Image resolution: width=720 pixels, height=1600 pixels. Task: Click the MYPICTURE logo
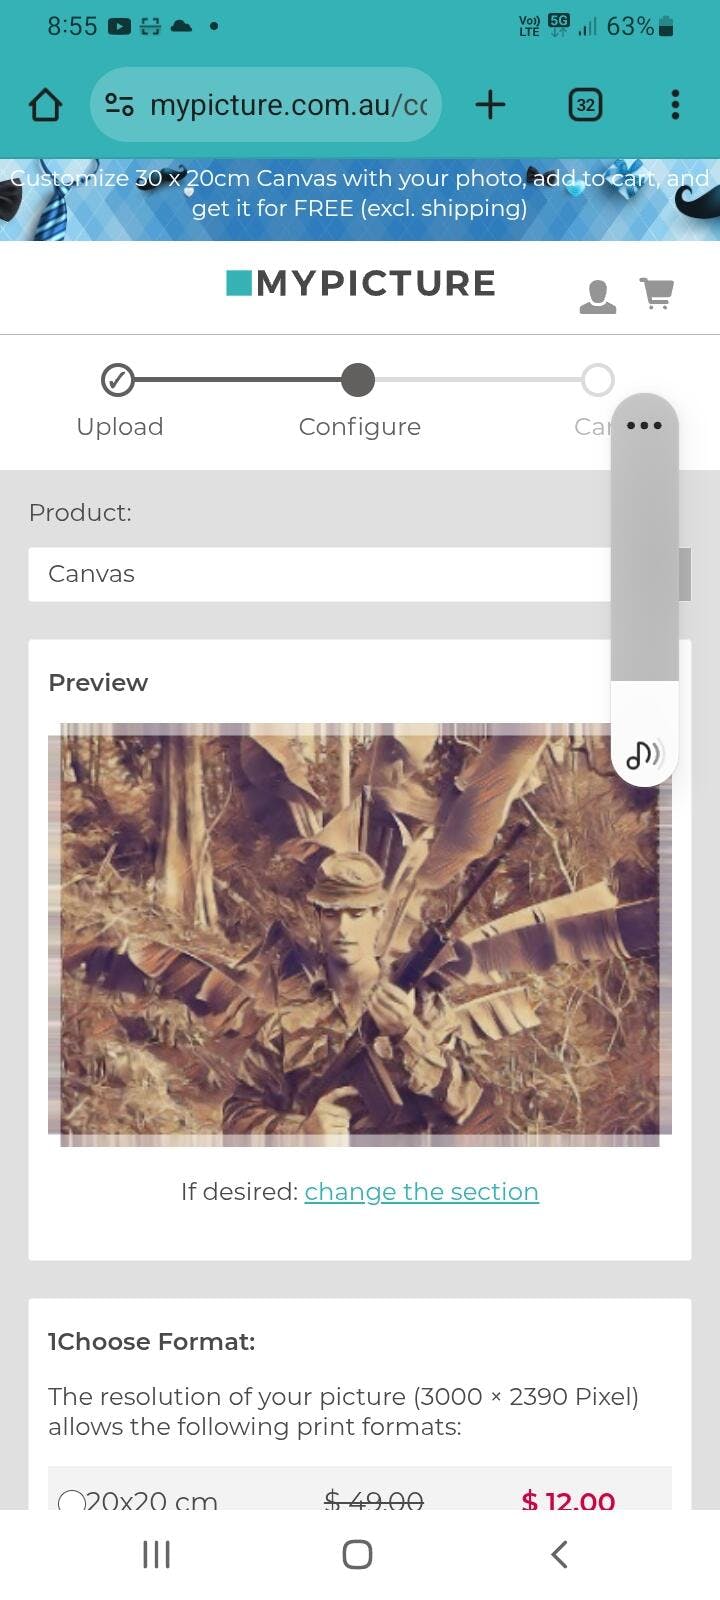coord(361,284)
